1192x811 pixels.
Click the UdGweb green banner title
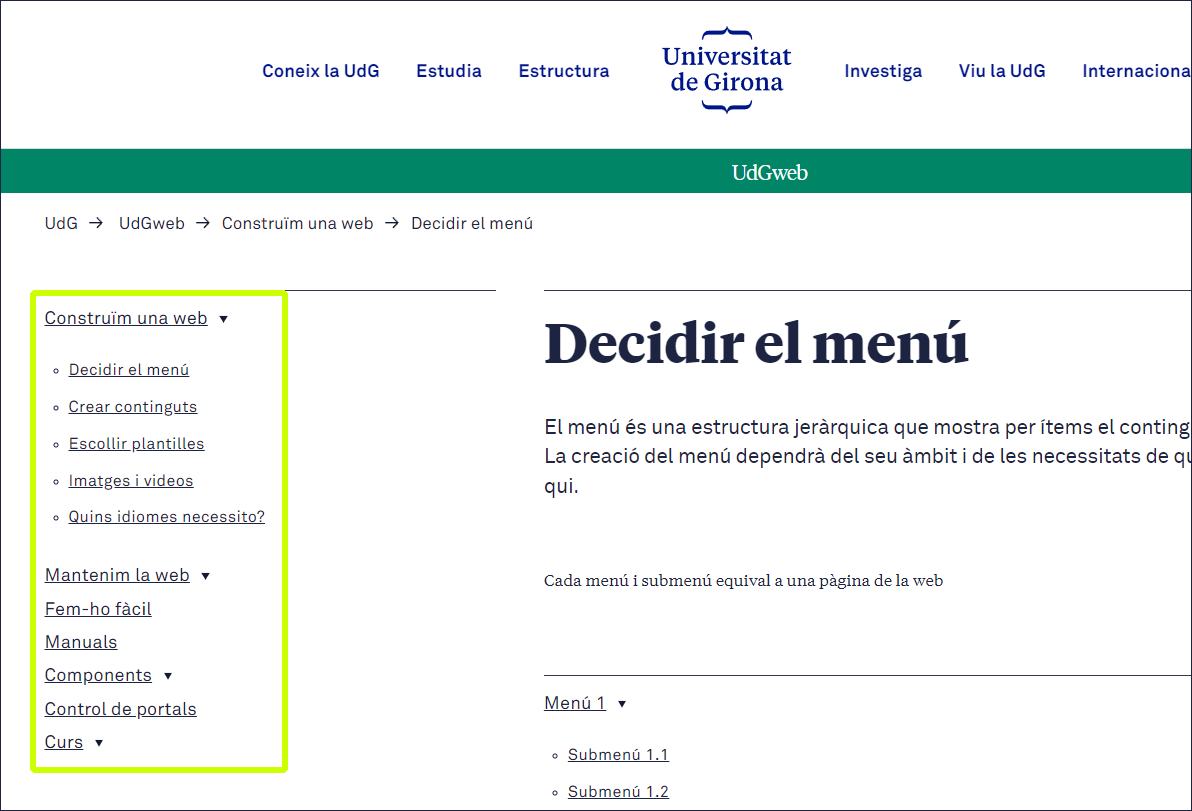click(x=769, y=173)
